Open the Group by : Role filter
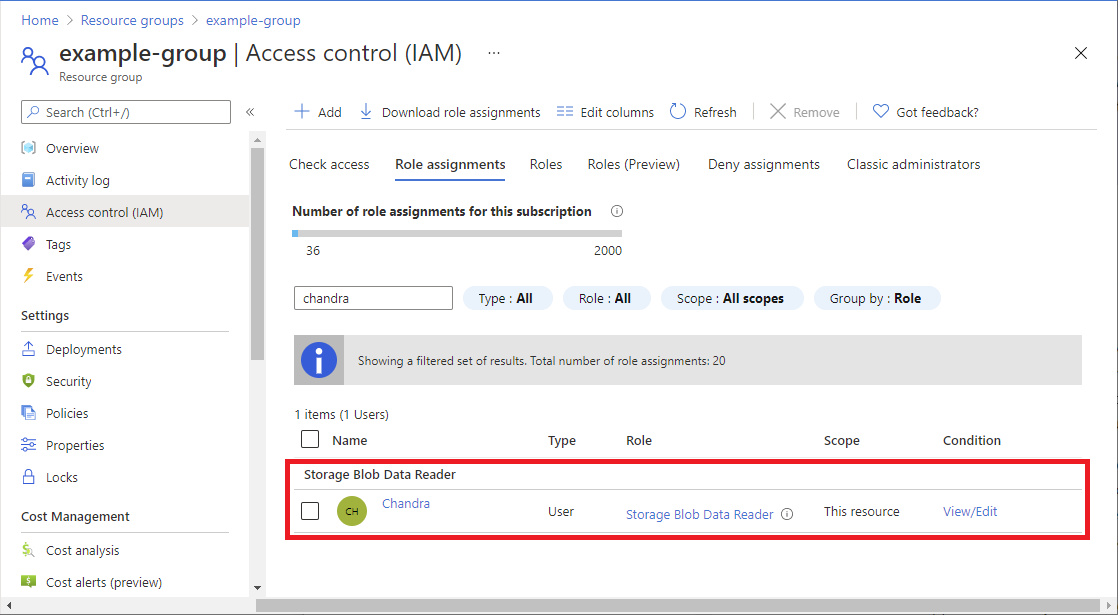1118x615 pixels. [877, 298]
